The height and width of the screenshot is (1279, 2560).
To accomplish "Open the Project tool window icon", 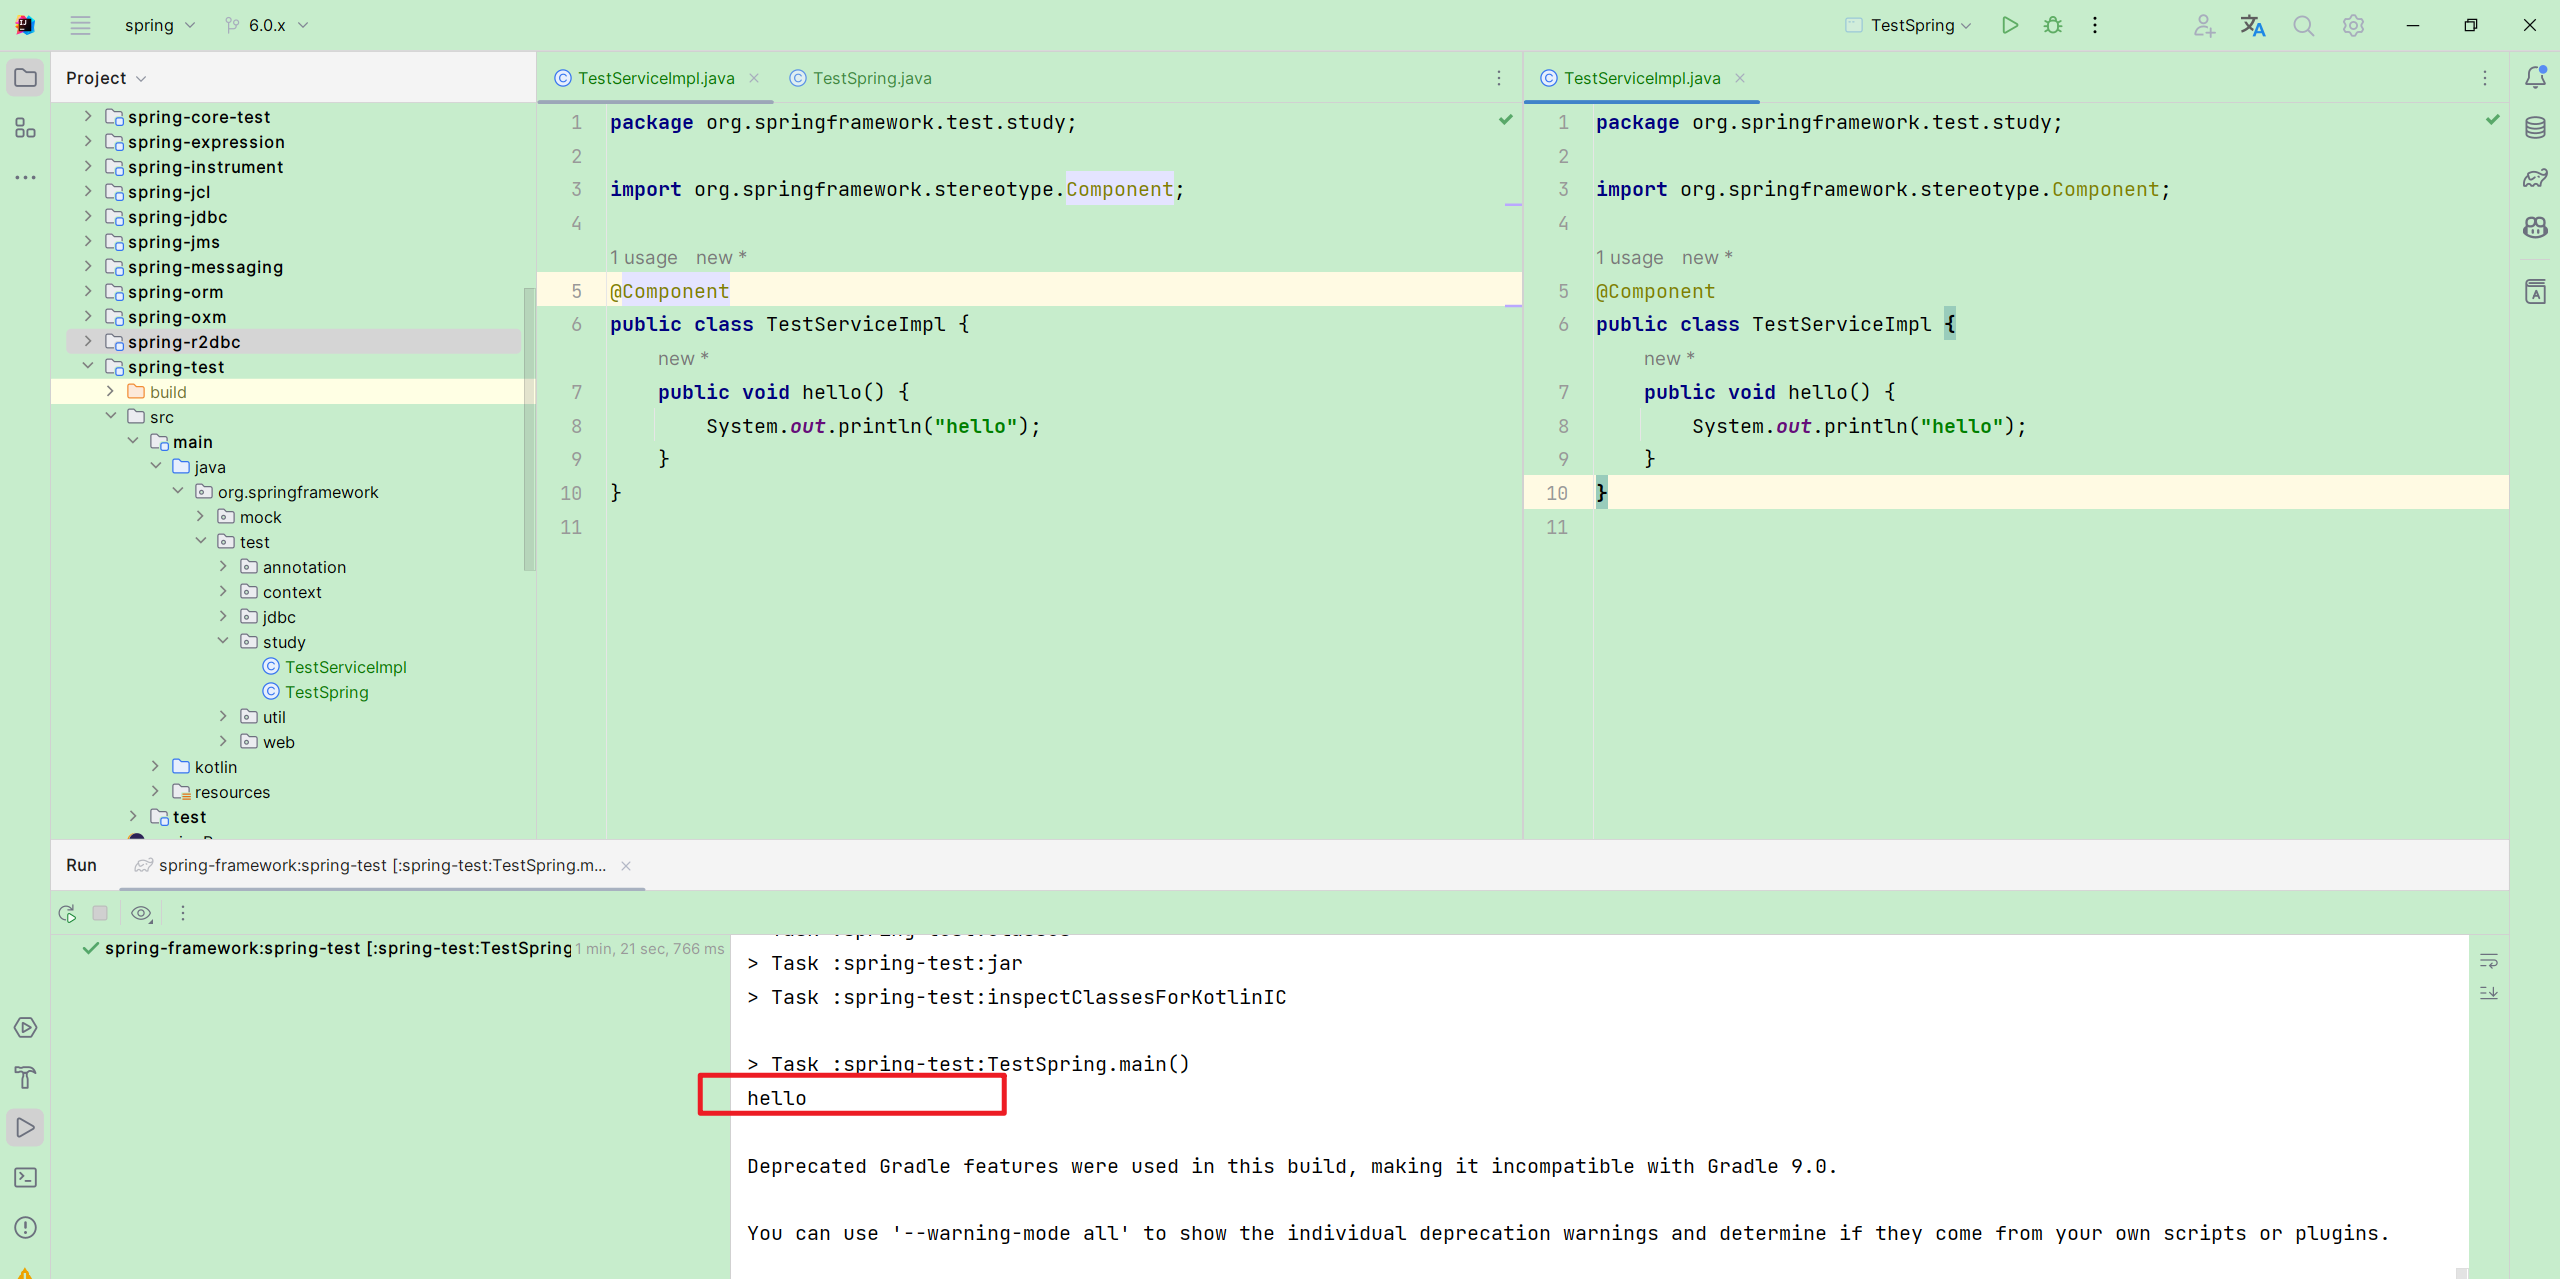I will (26, 78).
